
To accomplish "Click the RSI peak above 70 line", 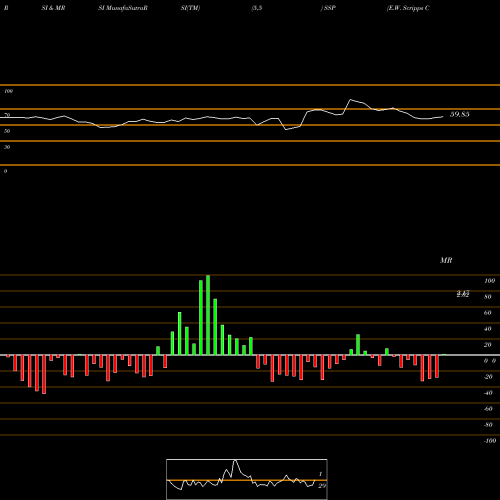I will [350, 100].
